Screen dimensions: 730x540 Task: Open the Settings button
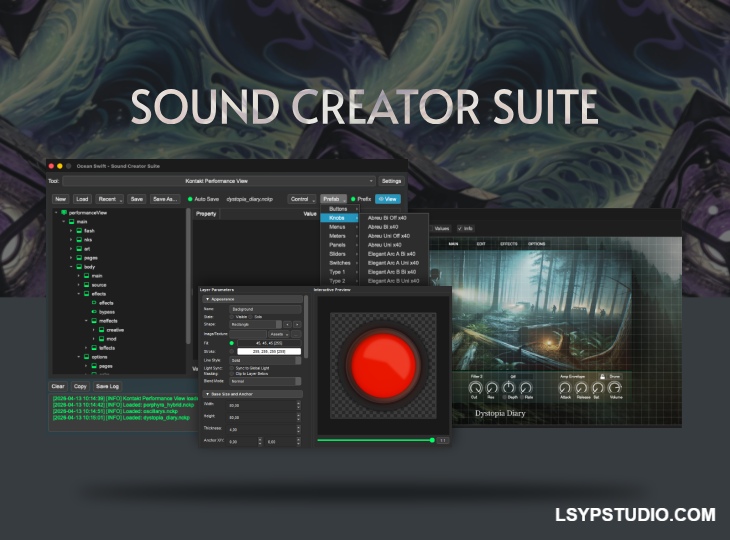(x=391, y=181)
